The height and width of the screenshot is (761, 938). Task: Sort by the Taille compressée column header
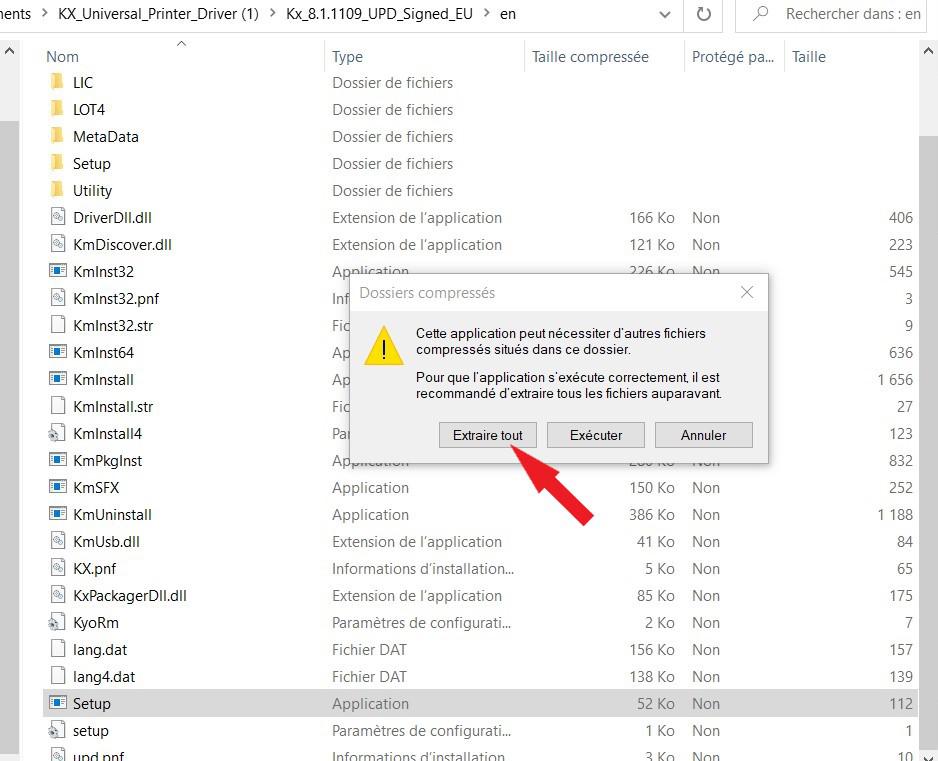(x=590, y=57)
